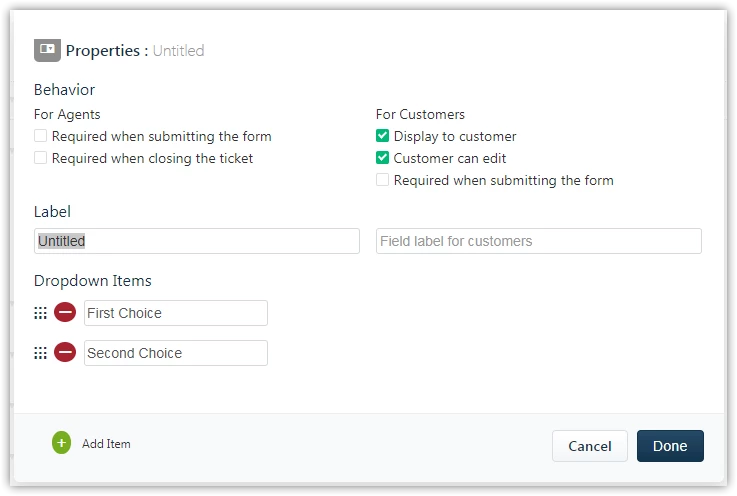Remove the First Choice dropdown item
Screen dimensions: 737x496
click(x=65, y=312)
